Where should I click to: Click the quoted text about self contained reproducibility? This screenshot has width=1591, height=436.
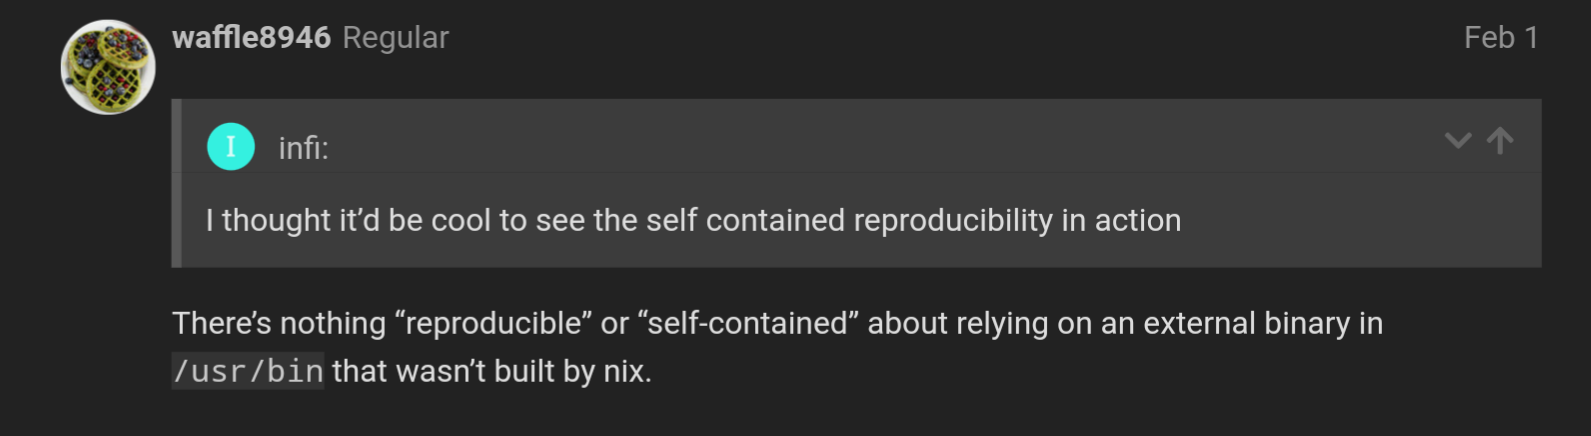693,220
